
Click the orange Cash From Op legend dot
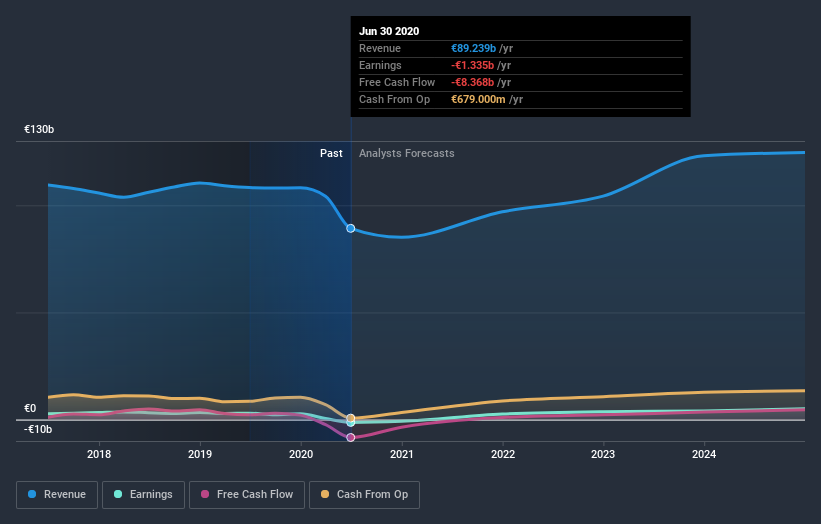325,494
